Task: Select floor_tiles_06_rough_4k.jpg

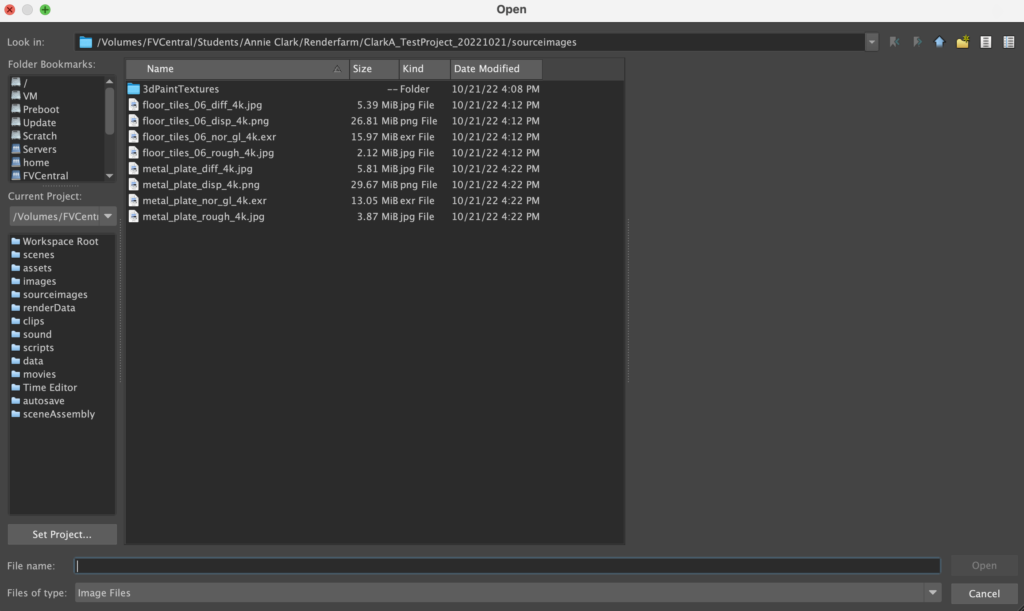Action: click(x=334, y=153)
